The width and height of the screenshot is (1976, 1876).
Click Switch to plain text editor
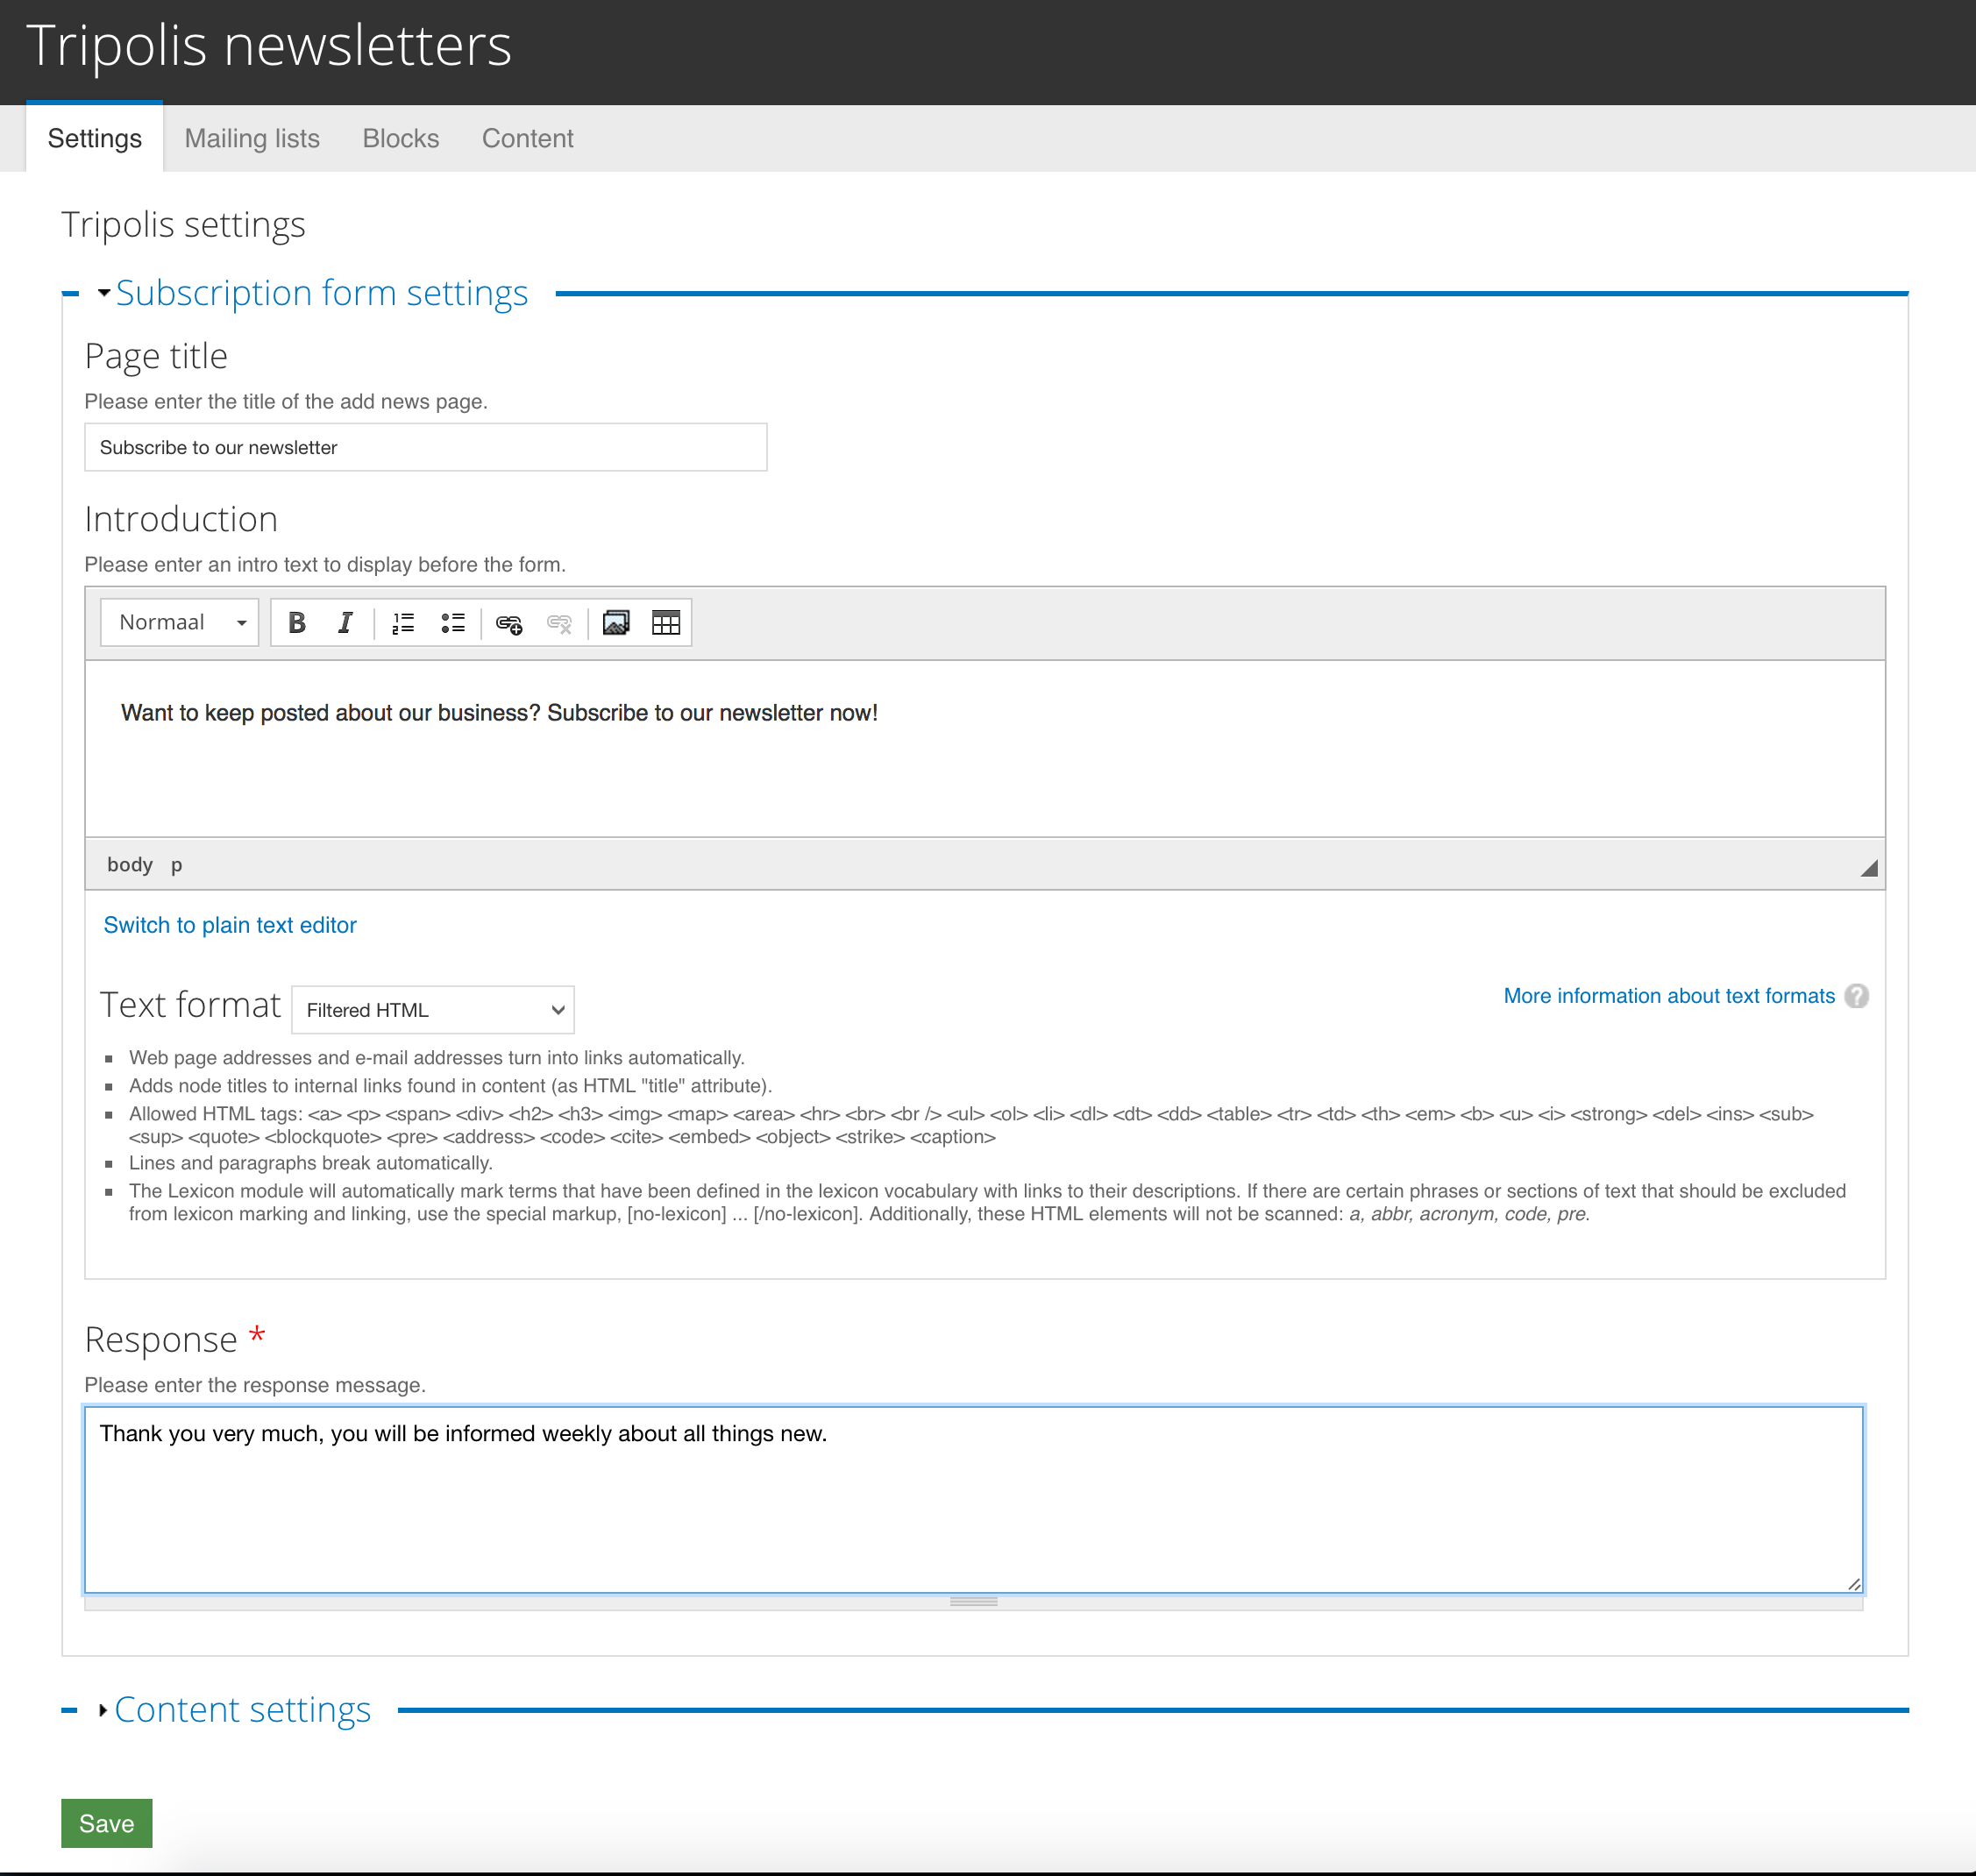tap(230, 925)
